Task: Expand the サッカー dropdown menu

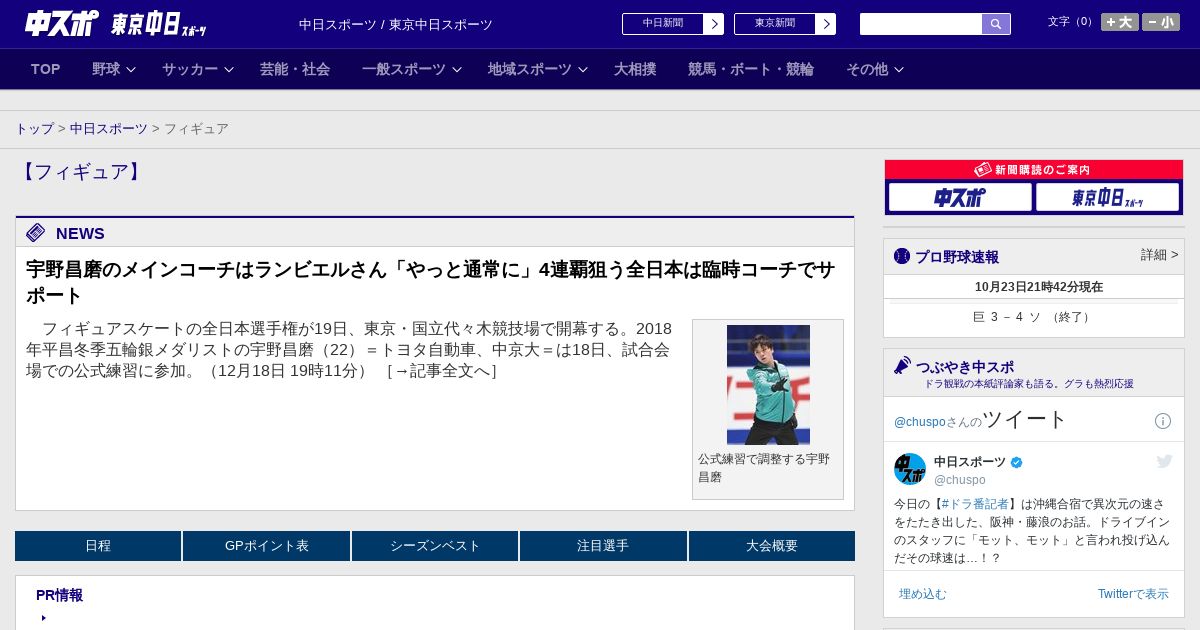Action: click(198, 69)
